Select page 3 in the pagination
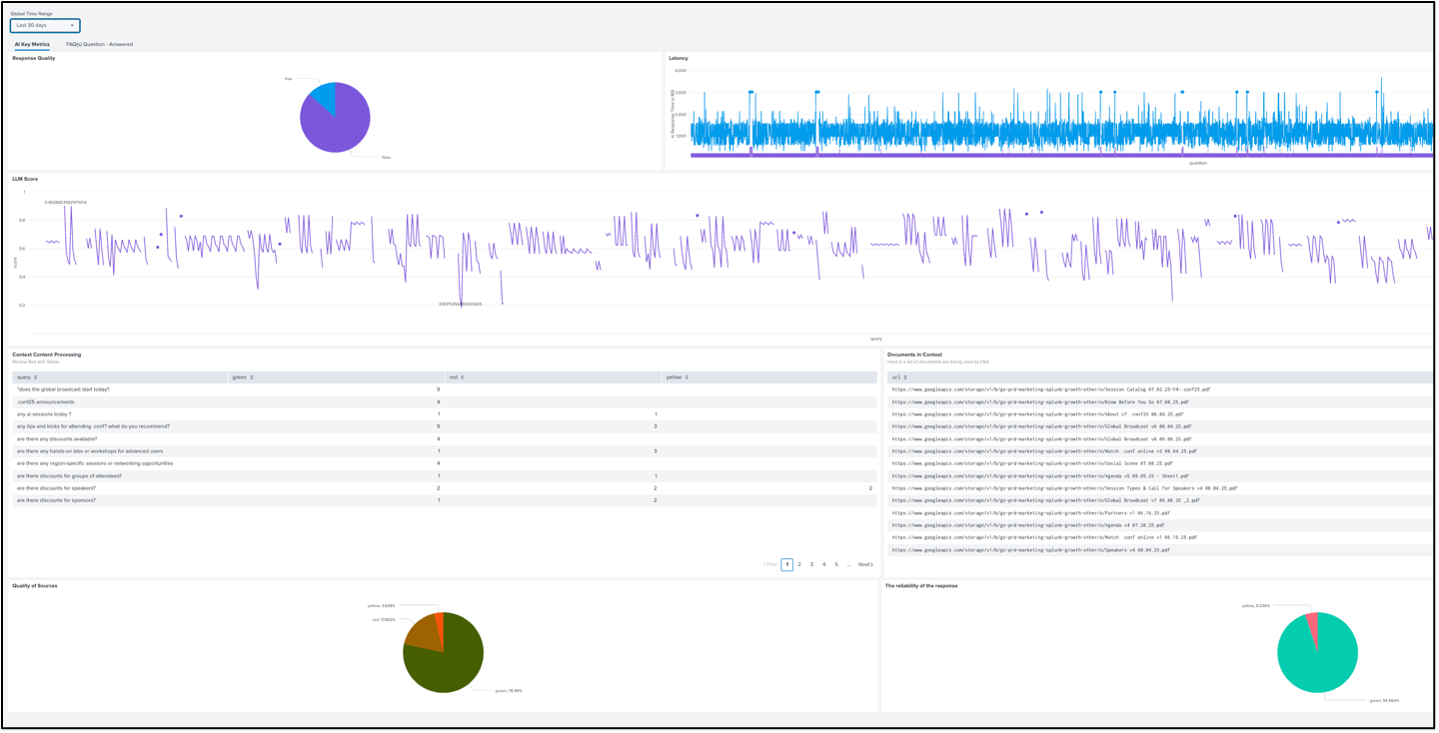 pos(812,564)
